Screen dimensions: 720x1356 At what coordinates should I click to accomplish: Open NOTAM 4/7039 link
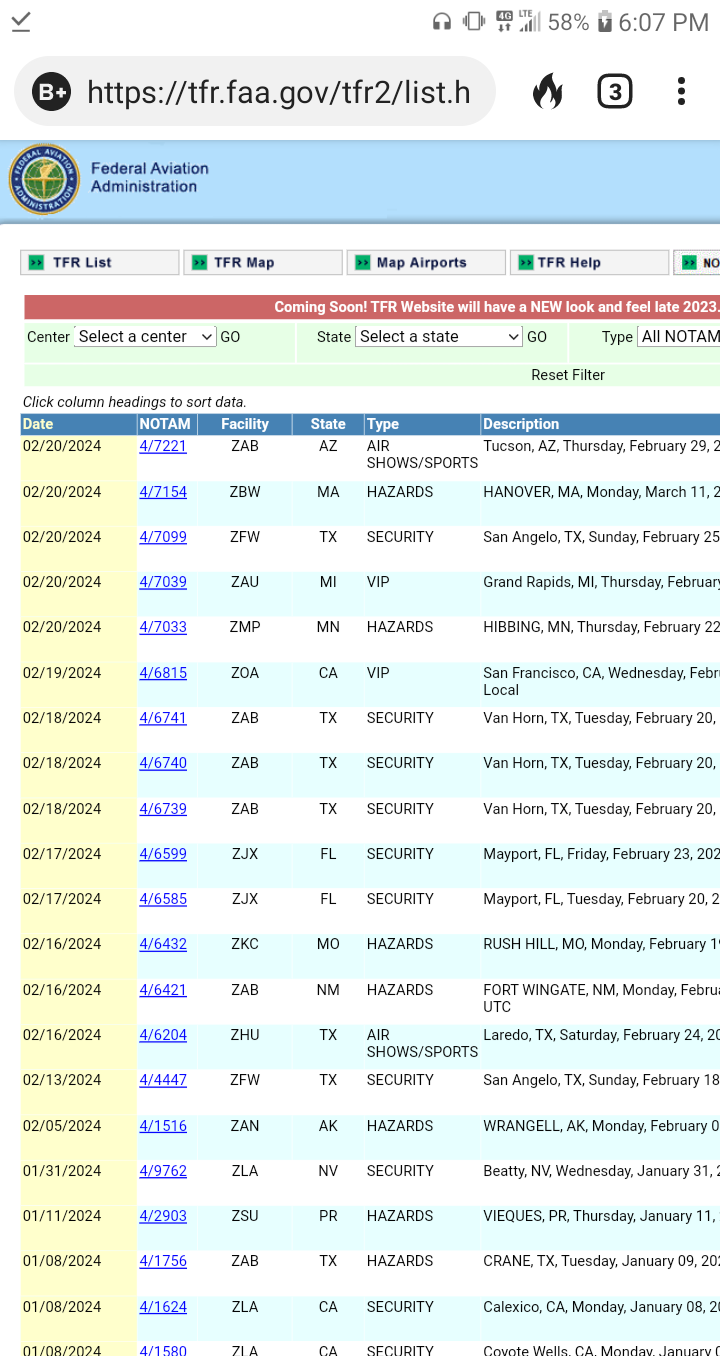click(163, 582)
